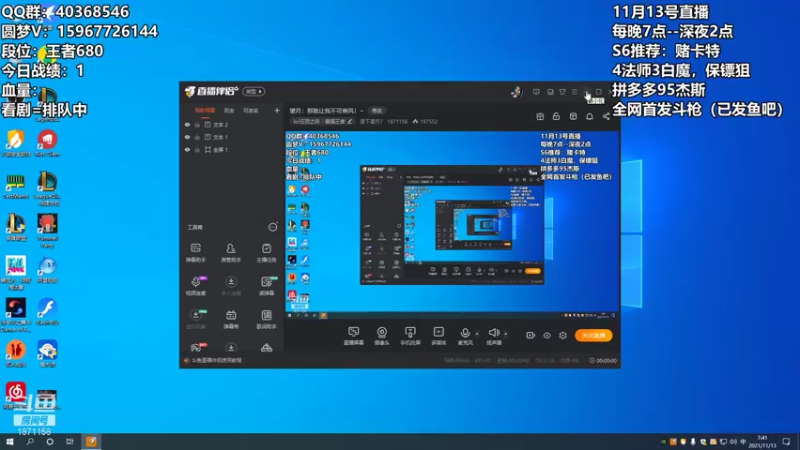Select the 文本 1 source row
800x450 pixels.
coord(232,137)
